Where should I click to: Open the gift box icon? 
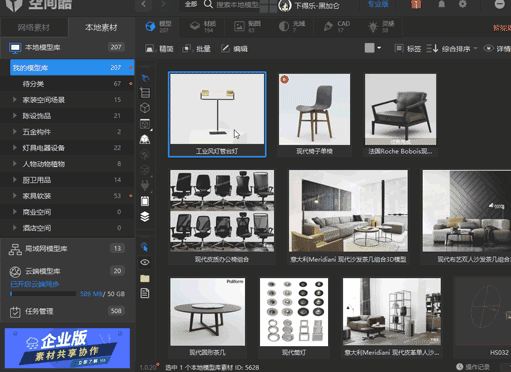[416, 4]
